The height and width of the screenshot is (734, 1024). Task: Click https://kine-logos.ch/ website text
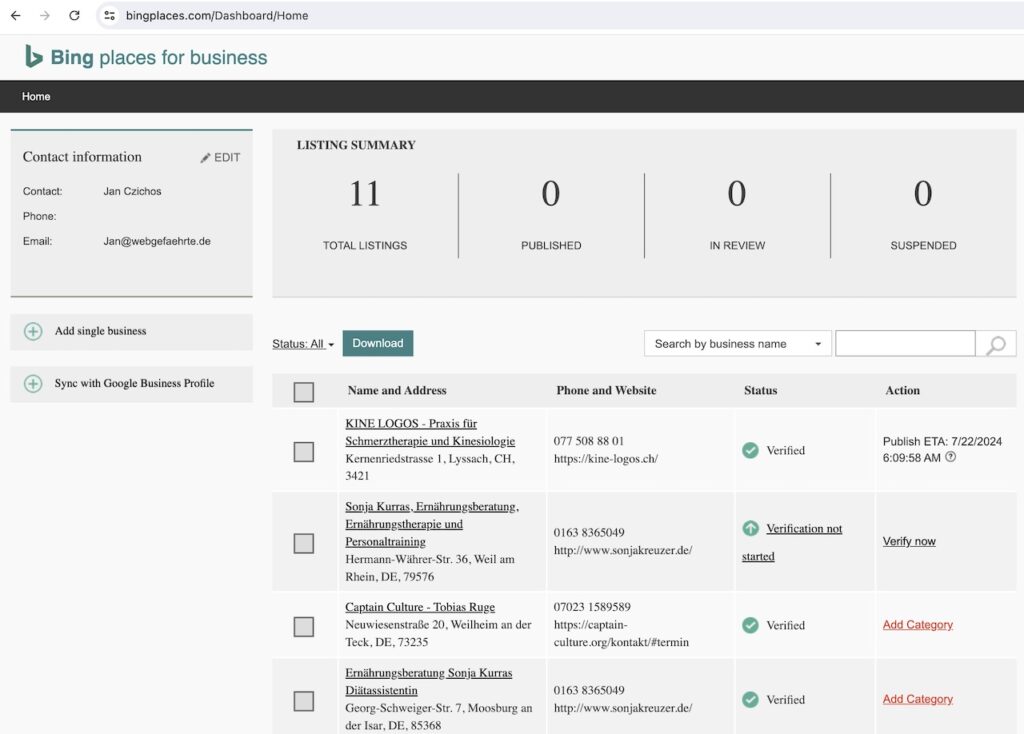(x=605, y=458)
